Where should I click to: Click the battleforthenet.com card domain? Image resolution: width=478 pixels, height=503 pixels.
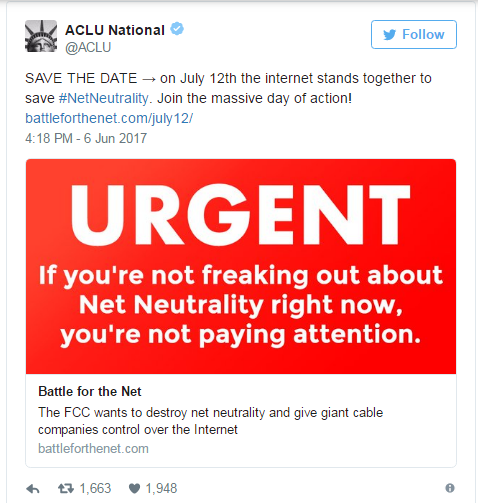pos(93,449)
